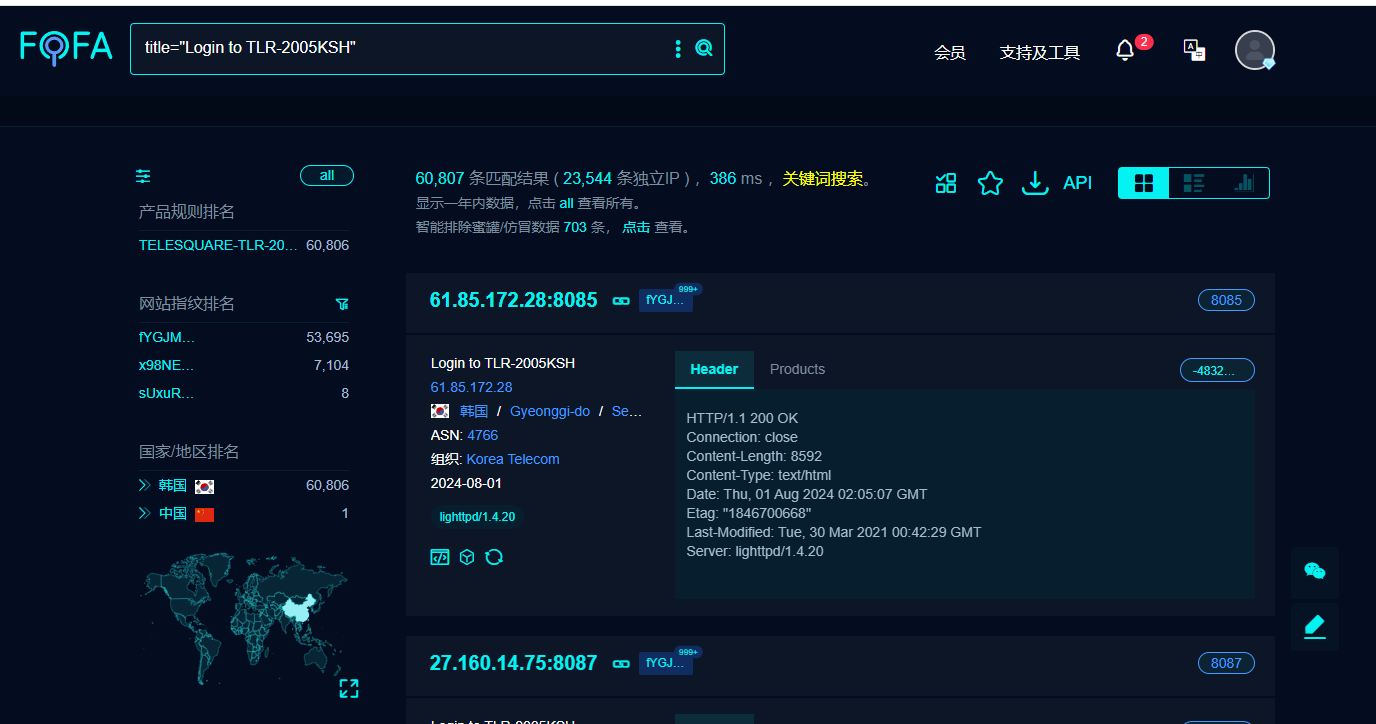Toggle the filter settings sliders icon
Image resolution: width=1376 pixels, height=724 pixels.
pos(144,177)
